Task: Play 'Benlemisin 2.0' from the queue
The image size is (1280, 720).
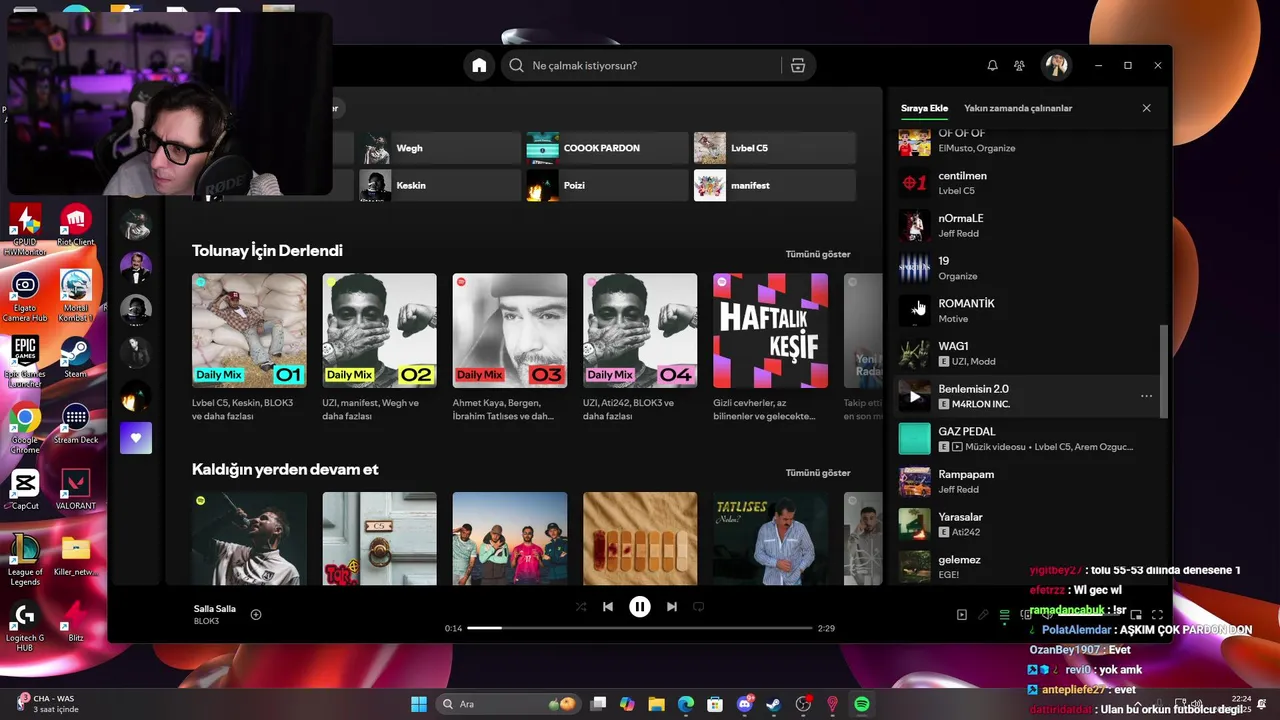Action: (x=914, y=396)
